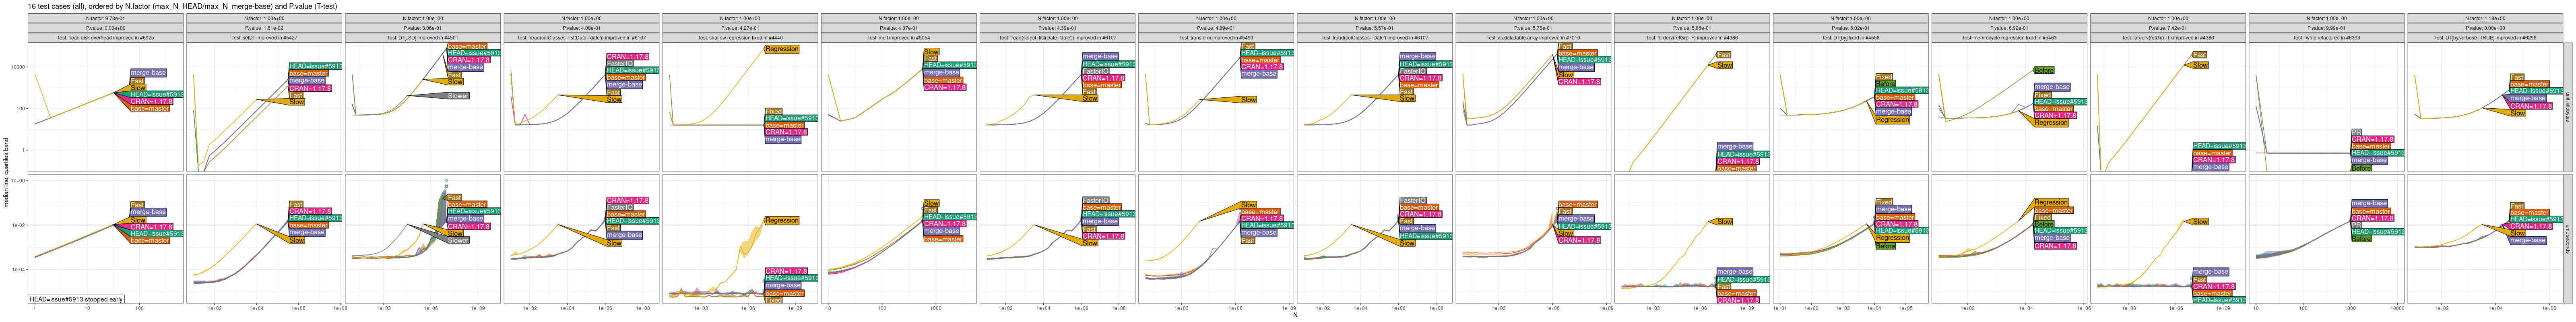The height and width of the screenshot is (322, 2576).
Task: Click the 'HEAD=issue#5913 stopped early' note
Action: click(x=76, y=299)
